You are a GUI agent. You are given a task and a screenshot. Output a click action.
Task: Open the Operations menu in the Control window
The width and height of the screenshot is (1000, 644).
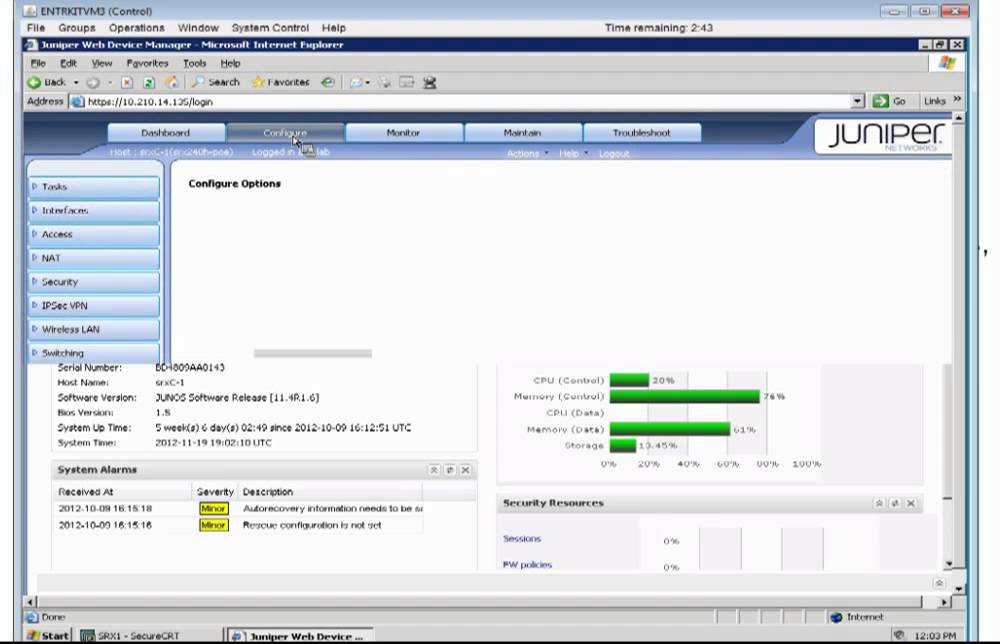click(x=136, y=28)
